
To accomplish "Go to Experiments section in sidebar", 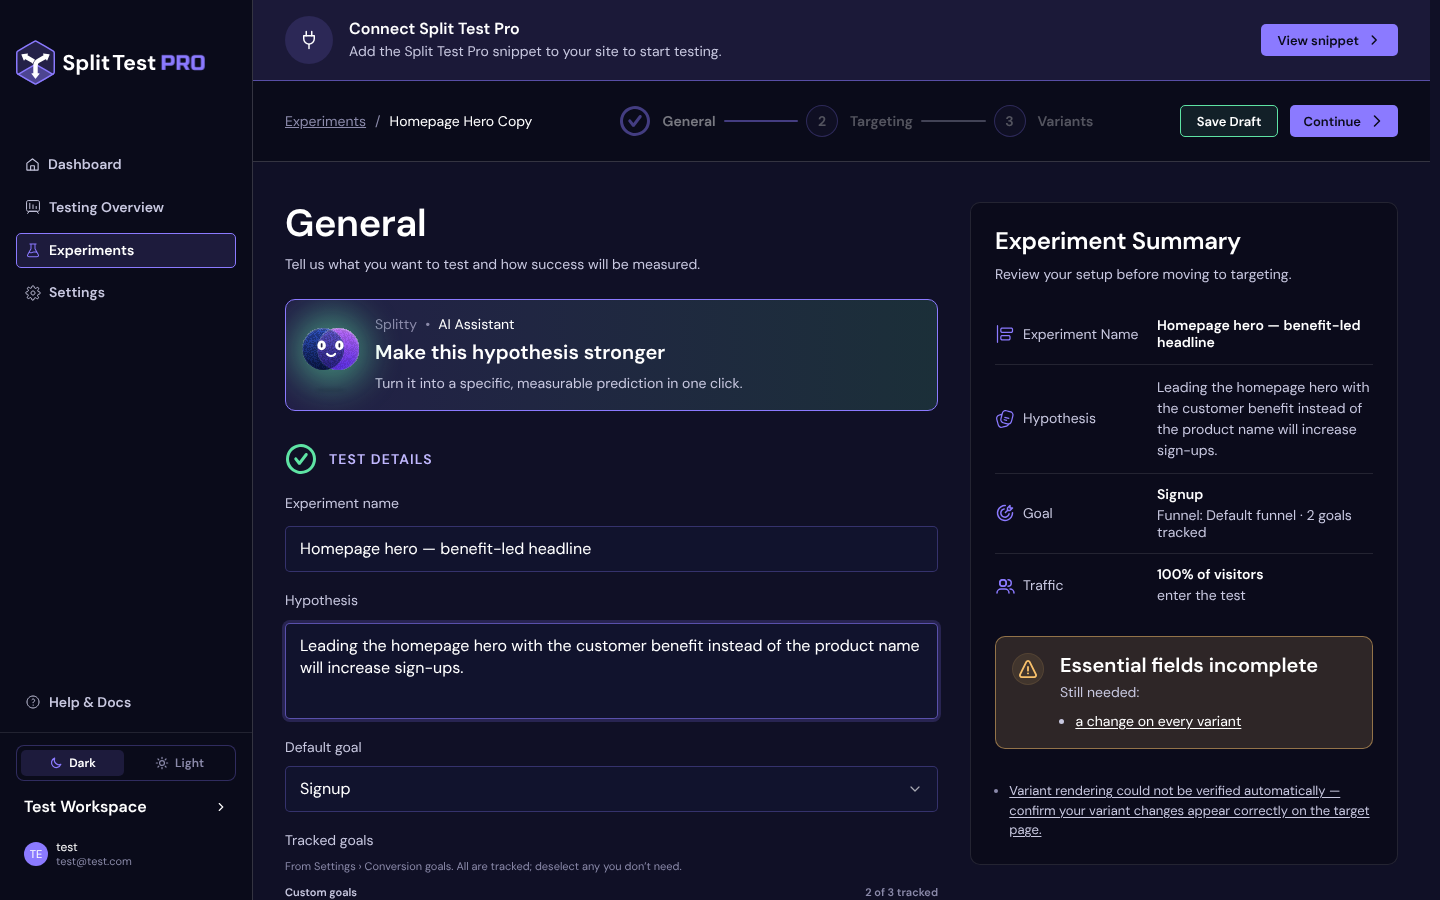I will (126, 250).
